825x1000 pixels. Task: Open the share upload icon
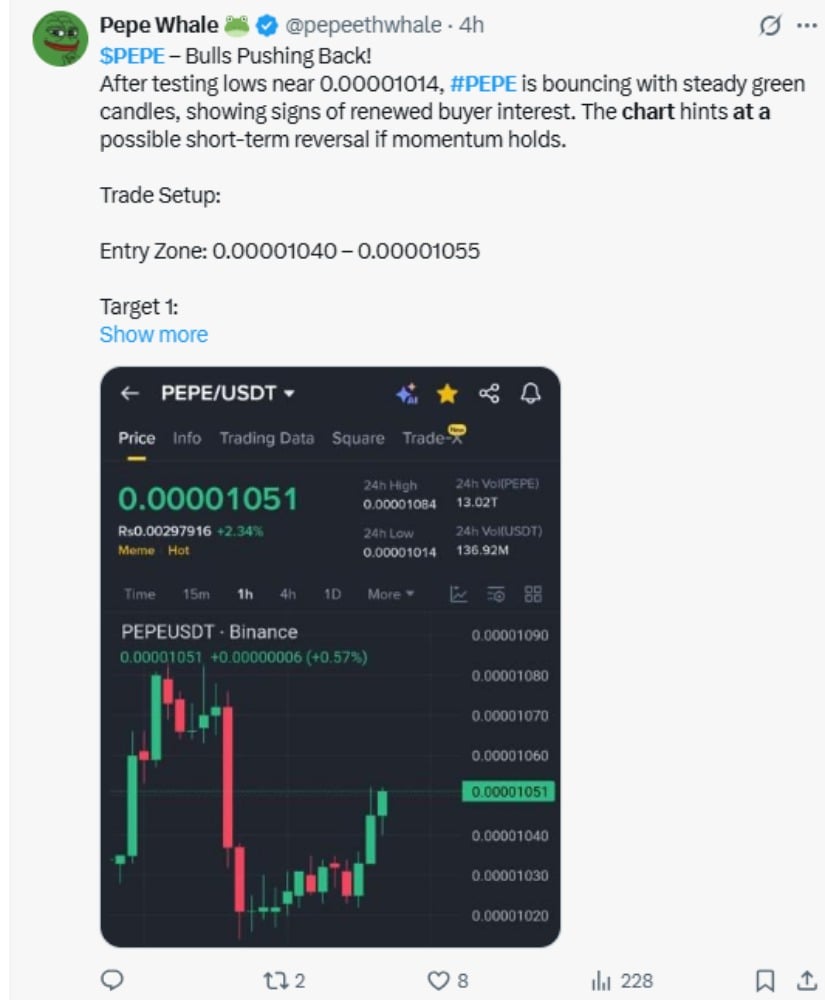coord(807,980)
